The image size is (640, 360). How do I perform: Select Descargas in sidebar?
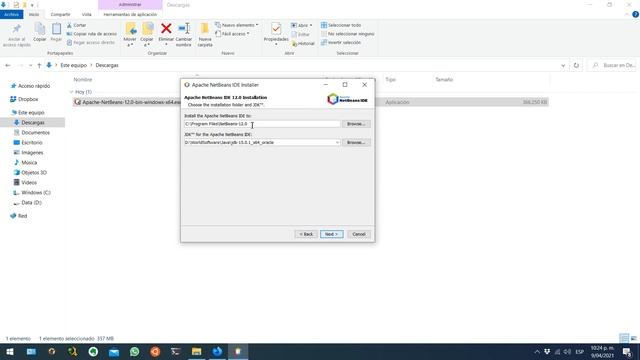pyautogui.click(x=33, y=122)
